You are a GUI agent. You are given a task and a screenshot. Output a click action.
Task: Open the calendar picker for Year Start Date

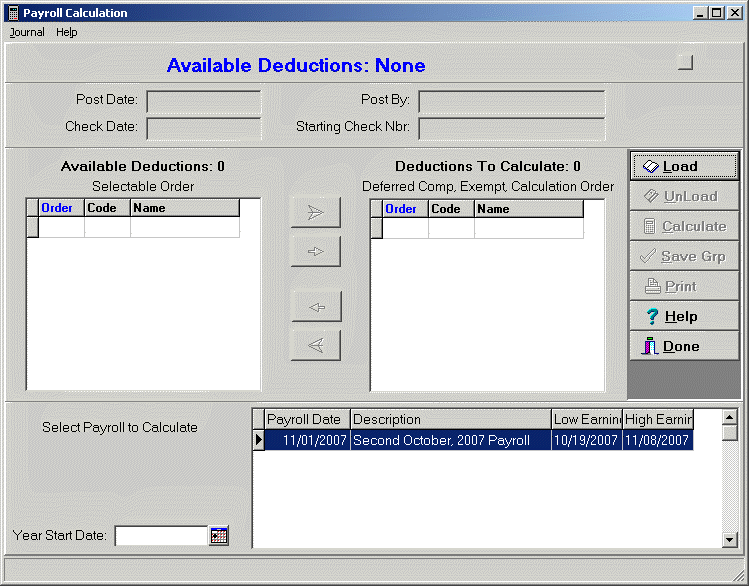[219, 535]
